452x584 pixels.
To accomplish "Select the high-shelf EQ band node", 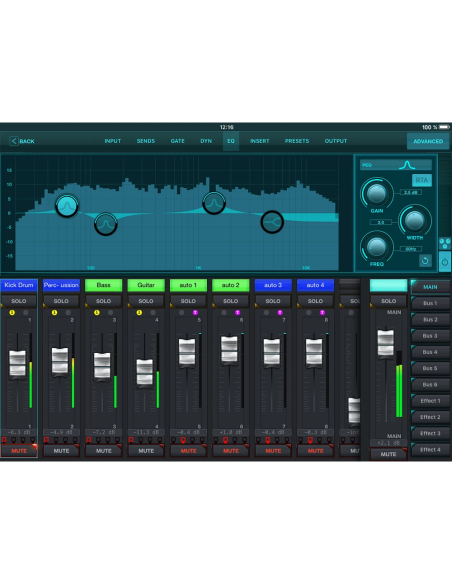I will [272, 222].
